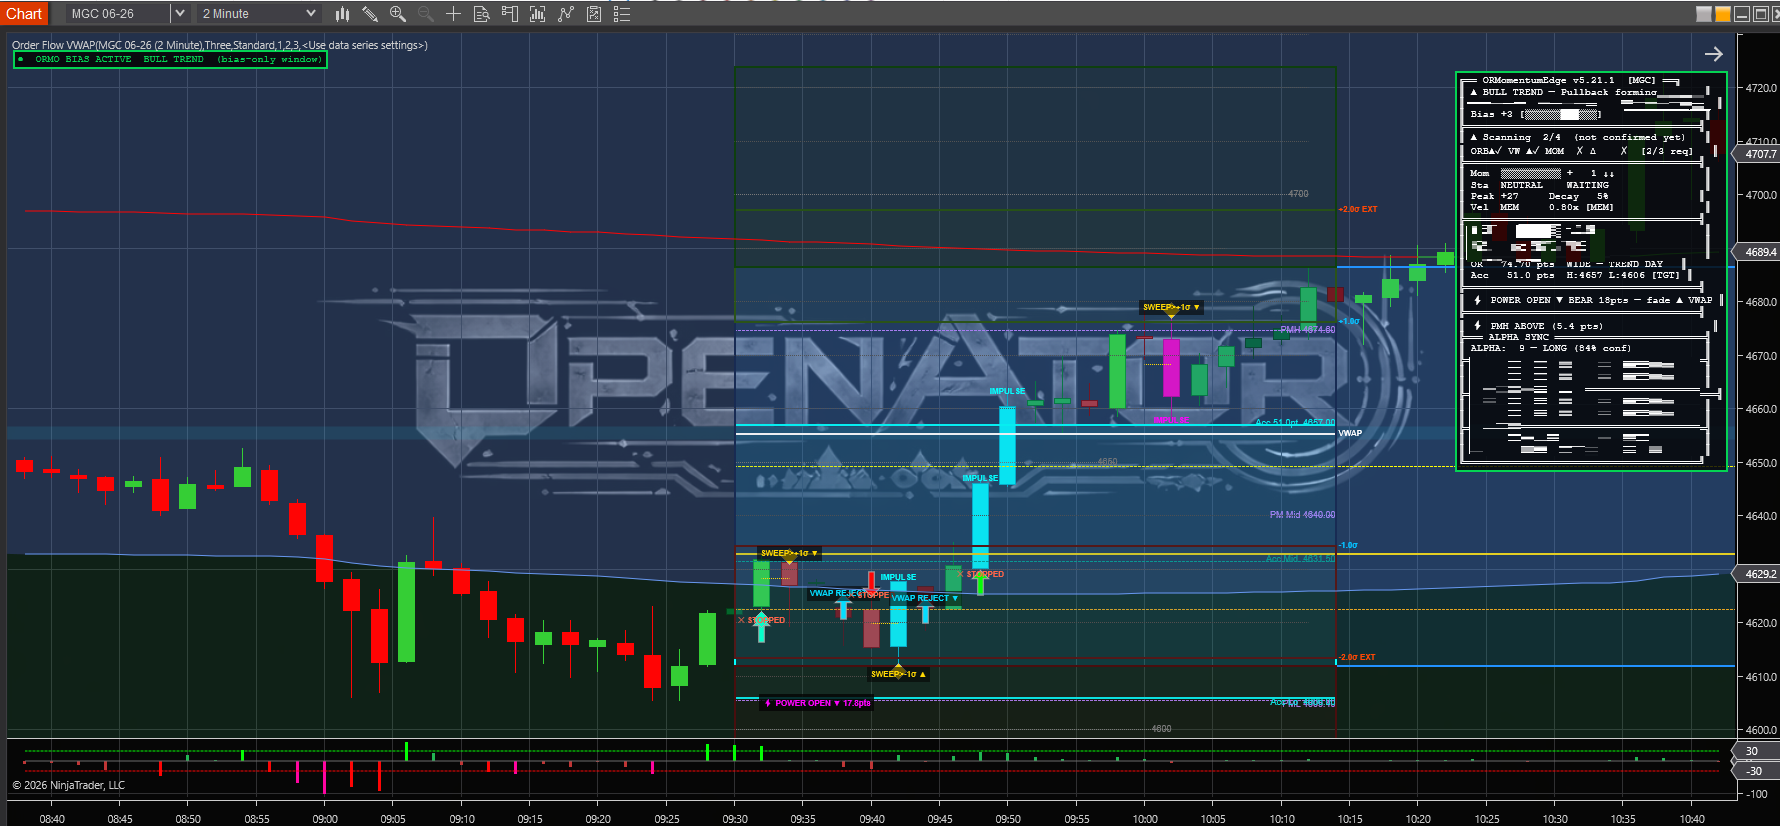Click the MGC 06-26 instrument field
This screenshot has height=826, width=1780.
(117, 14)
